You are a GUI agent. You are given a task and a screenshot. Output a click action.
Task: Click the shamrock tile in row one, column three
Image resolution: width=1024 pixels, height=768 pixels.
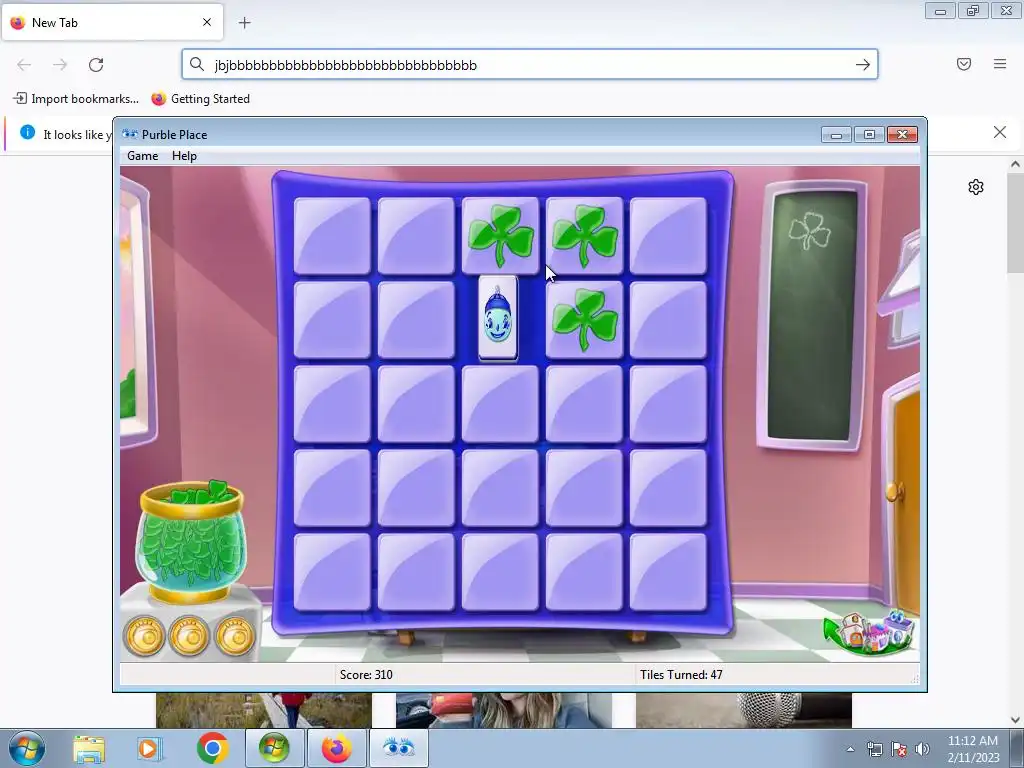[500, 236]
